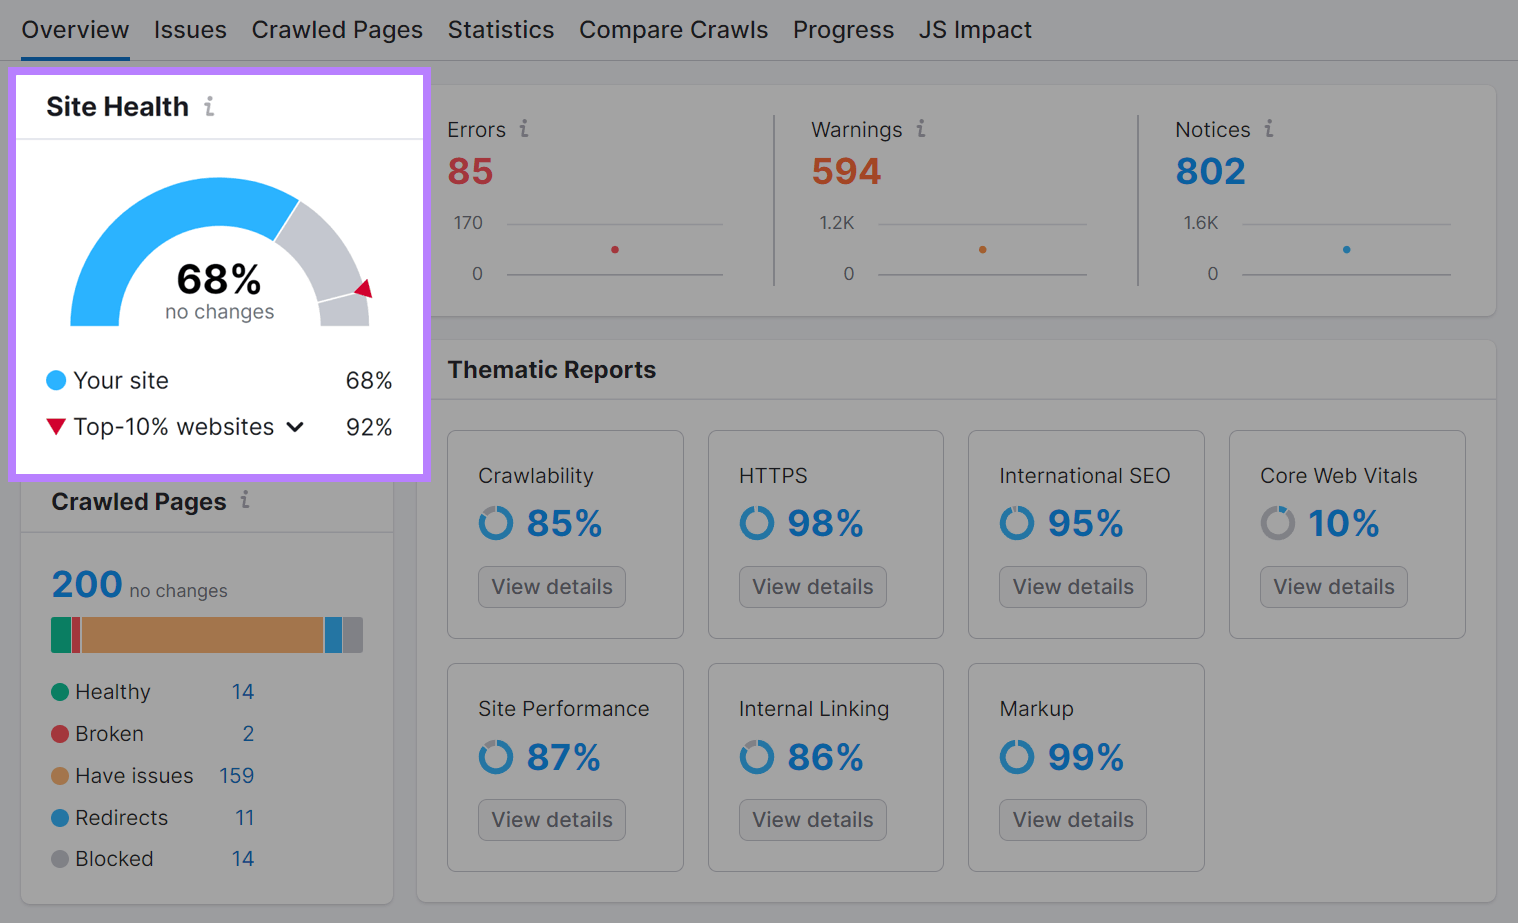Open the Compare Crawls tab
The width and height of the screenshot is (1518, 923).
click(673, 30)
